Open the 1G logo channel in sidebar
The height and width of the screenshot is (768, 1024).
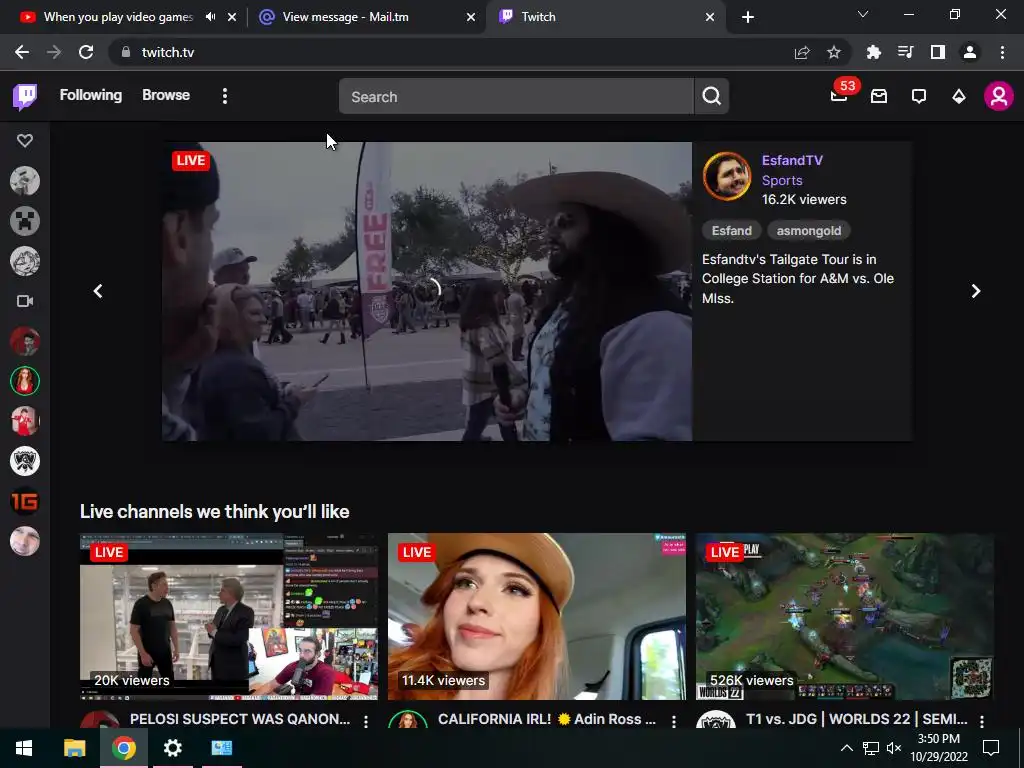(x=25, y=502)
